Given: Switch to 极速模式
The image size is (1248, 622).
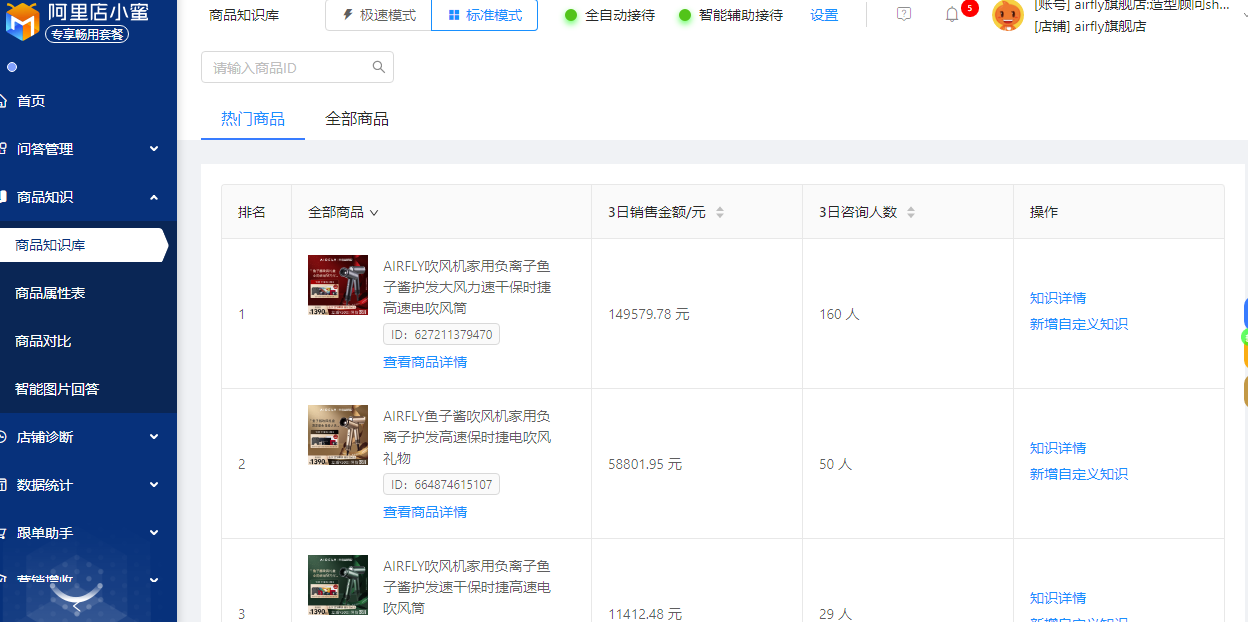Looking at the screenshot, I should point(378,15).
